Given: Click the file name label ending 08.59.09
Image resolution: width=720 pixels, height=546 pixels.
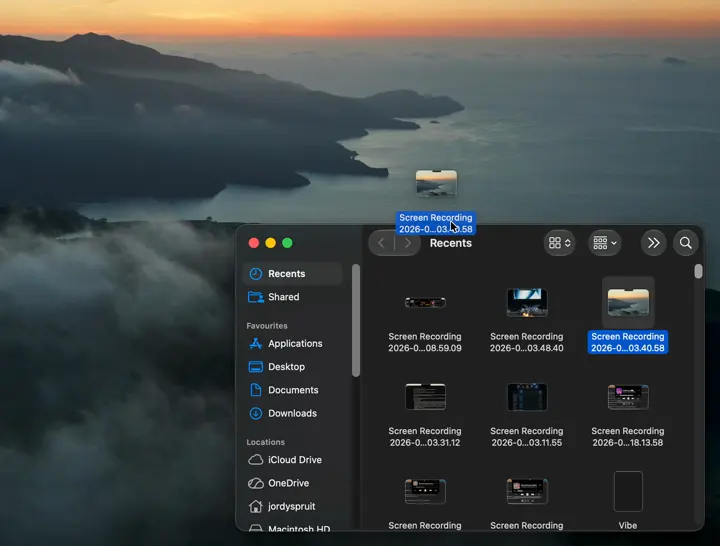Looking at the screenshot, I should [425, 343].
